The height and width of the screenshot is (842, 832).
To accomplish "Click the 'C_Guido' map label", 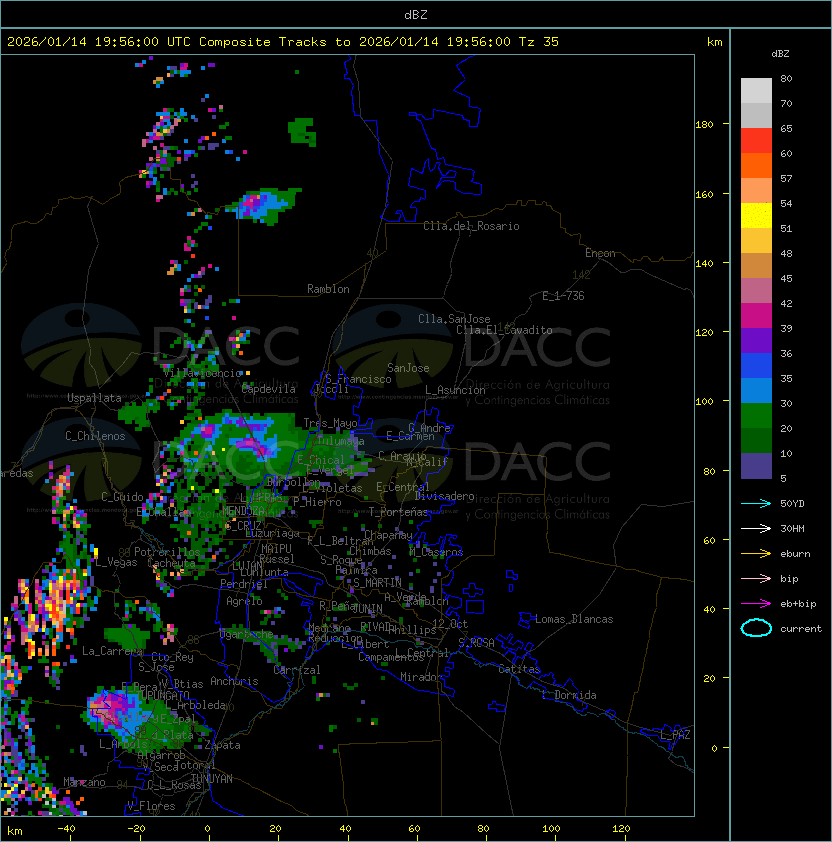I will (122, 497).
